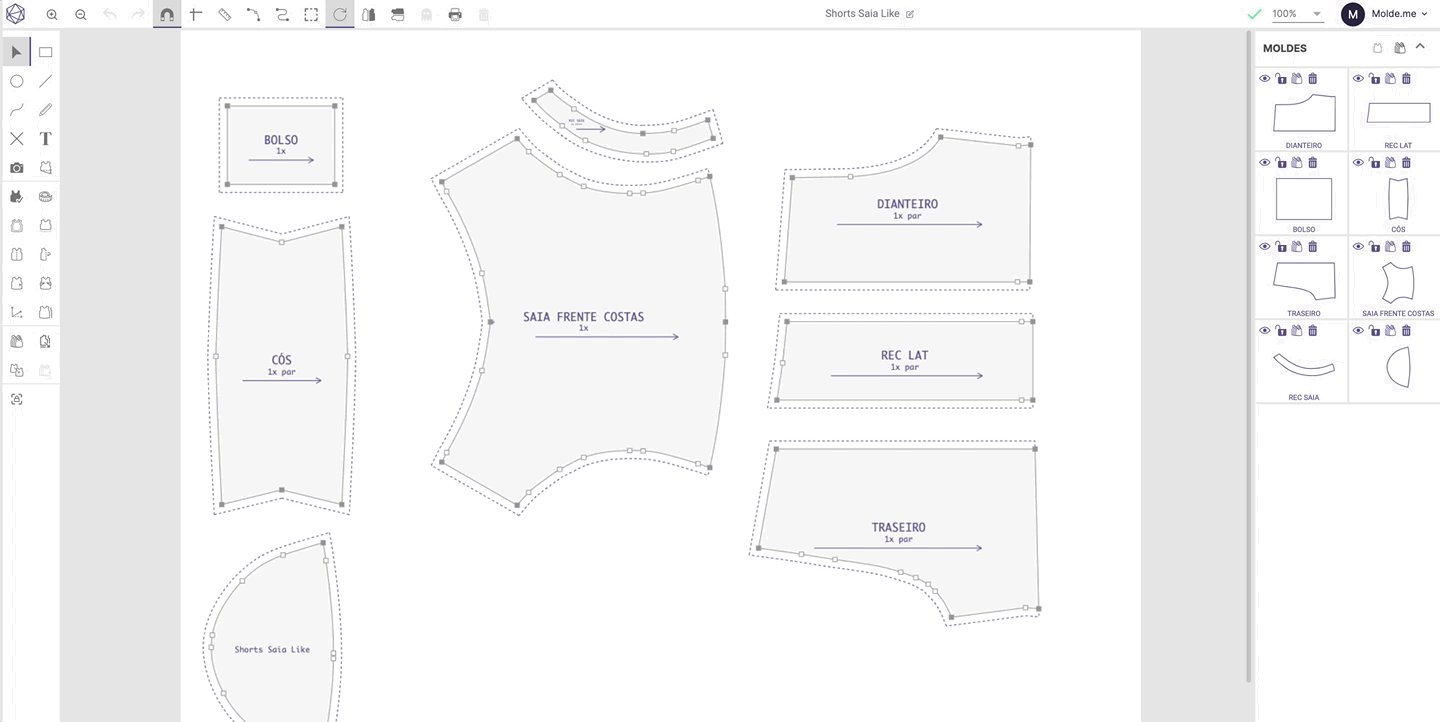The width and height of the screenshot is (1440, 722).
Task: Select the ruler measure tool
Action: click(x=225, y=15)
